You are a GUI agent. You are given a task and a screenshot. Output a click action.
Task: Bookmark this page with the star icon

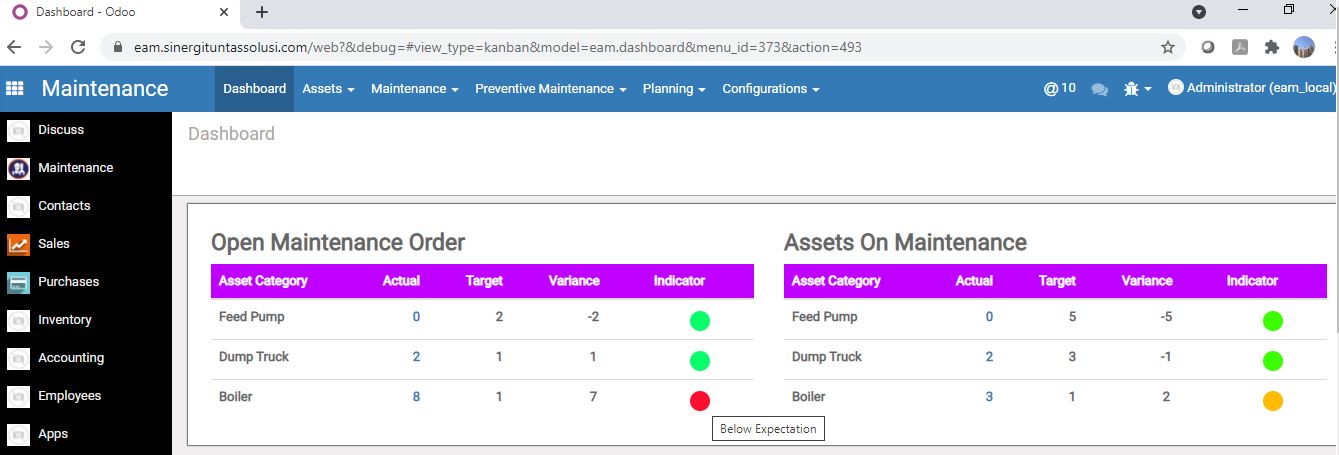(1167, 47)
